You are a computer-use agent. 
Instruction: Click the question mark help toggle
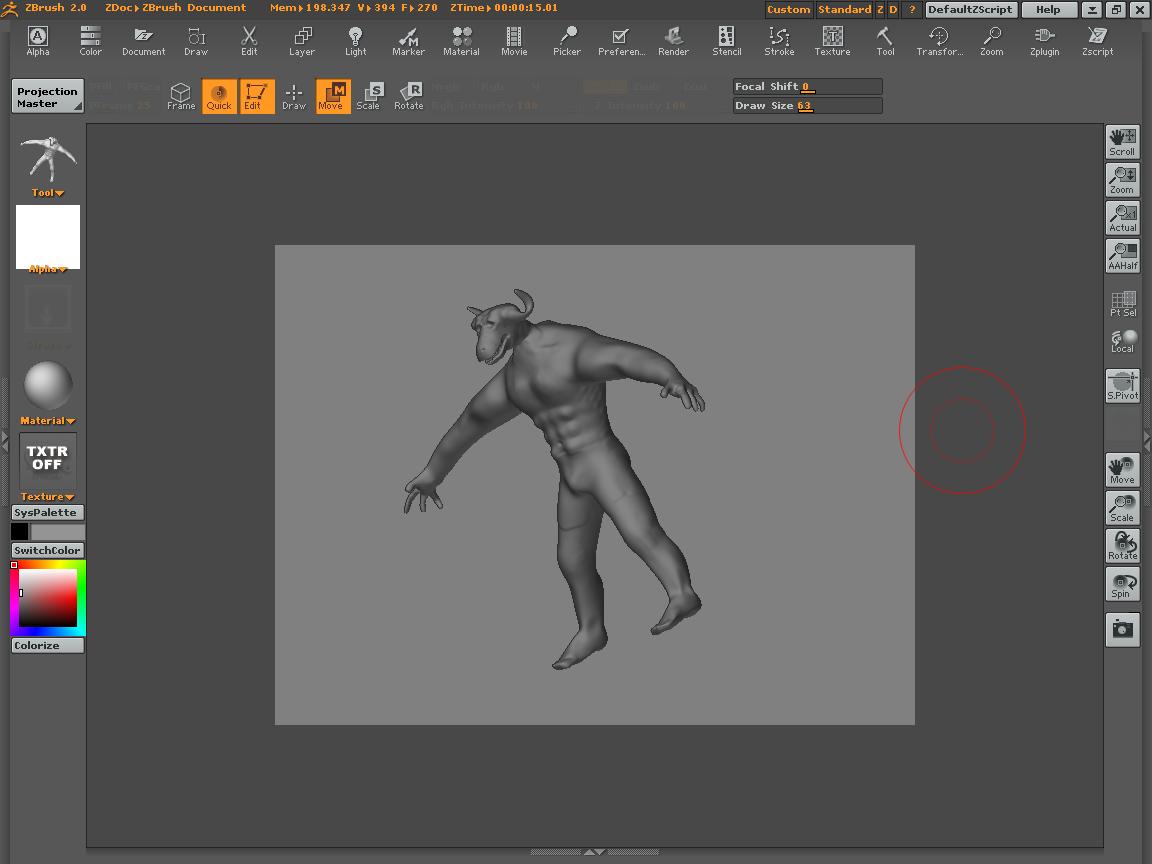912,10
